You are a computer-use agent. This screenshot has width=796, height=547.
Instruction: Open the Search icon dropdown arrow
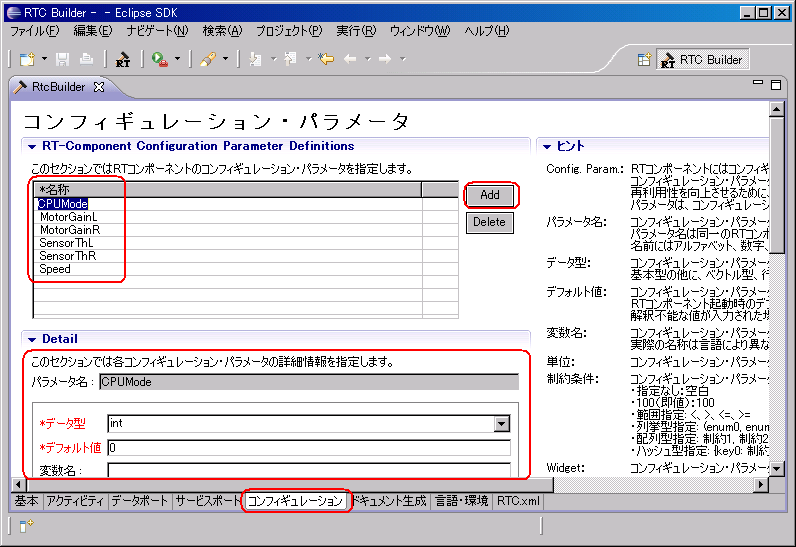225,59
